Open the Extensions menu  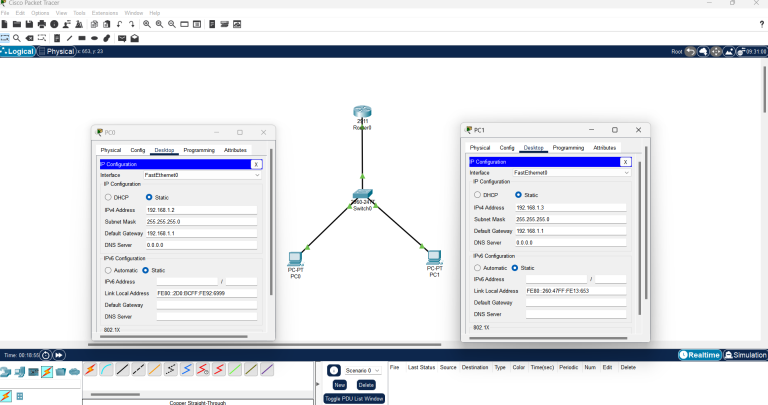tap(105, 13)
